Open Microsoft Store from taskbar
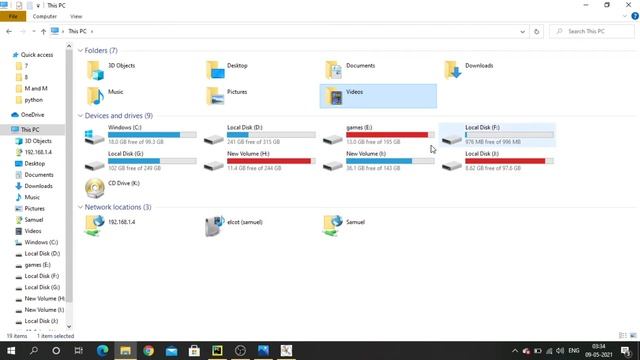This screenshot has height=360, width=640. pos(194,351)
